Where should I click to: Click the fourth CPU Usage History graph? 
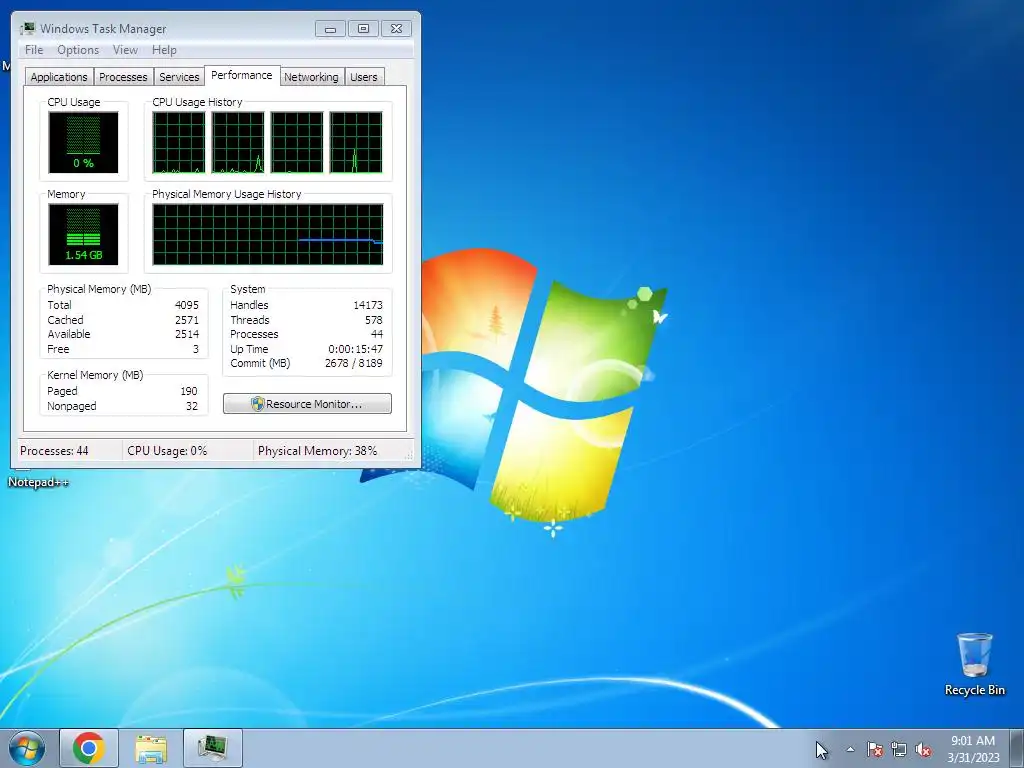click(356, 142)
